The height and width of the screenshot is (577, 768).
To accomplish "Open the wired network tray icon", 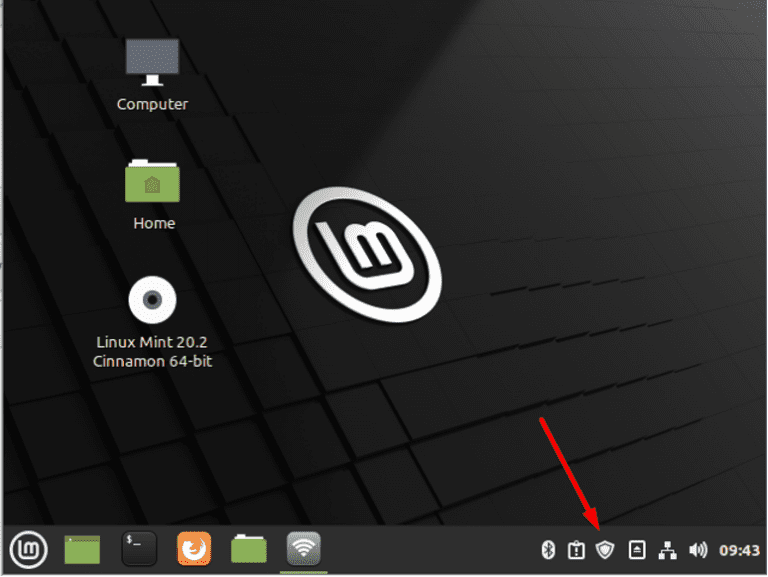I will 667,550.
